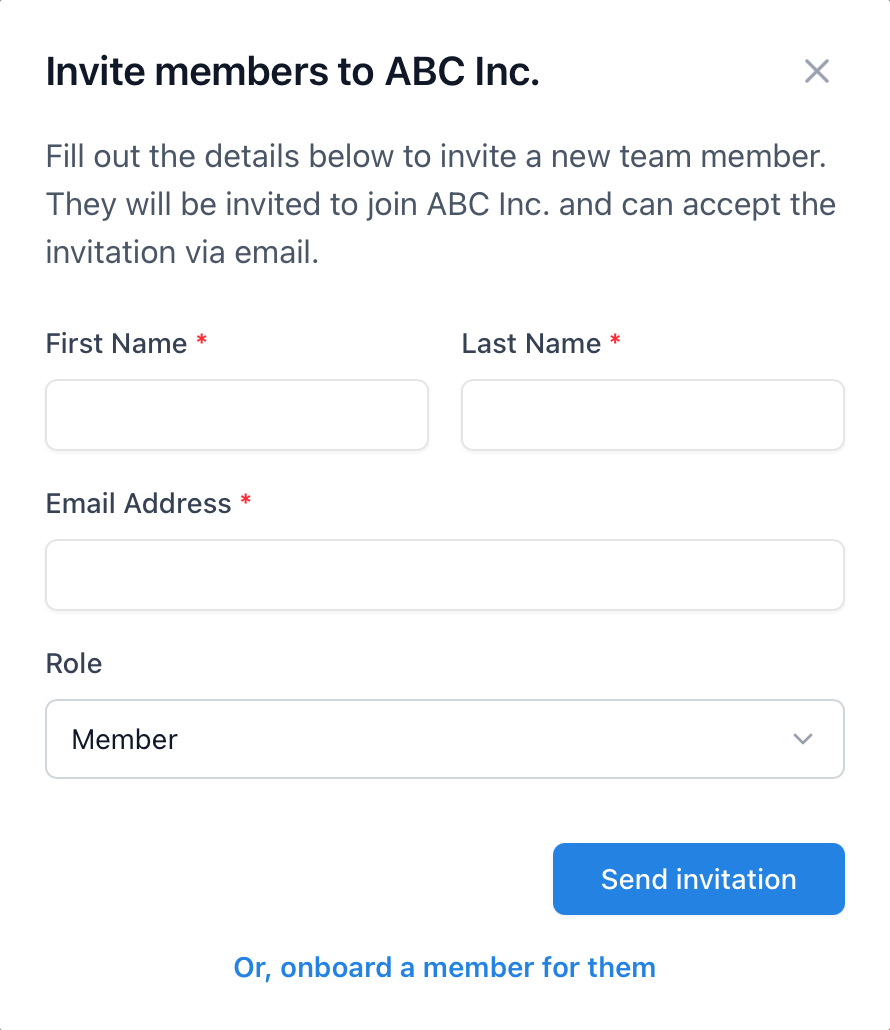Click the chevron icon on the Role selector
This screenshot has height=1030, width=890.
(x=801, y=739)
